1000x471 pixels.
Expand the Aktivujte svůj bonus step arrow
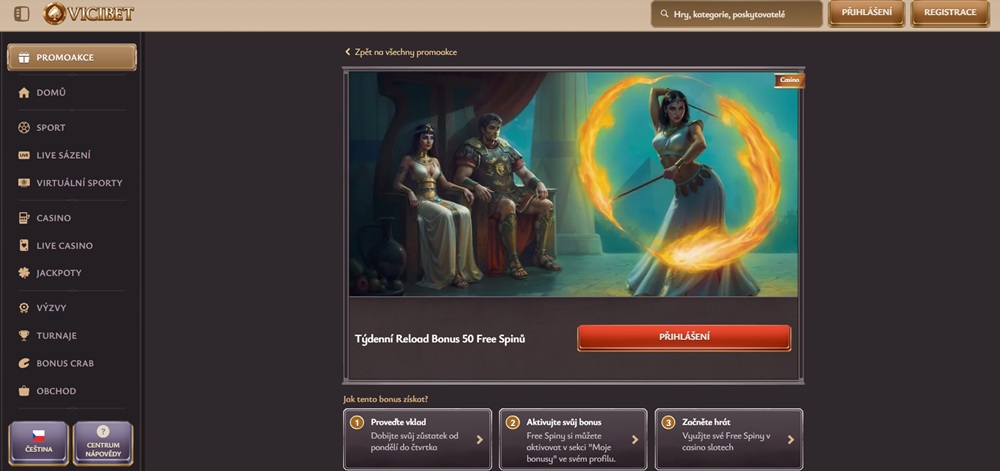tap(635, 439)
